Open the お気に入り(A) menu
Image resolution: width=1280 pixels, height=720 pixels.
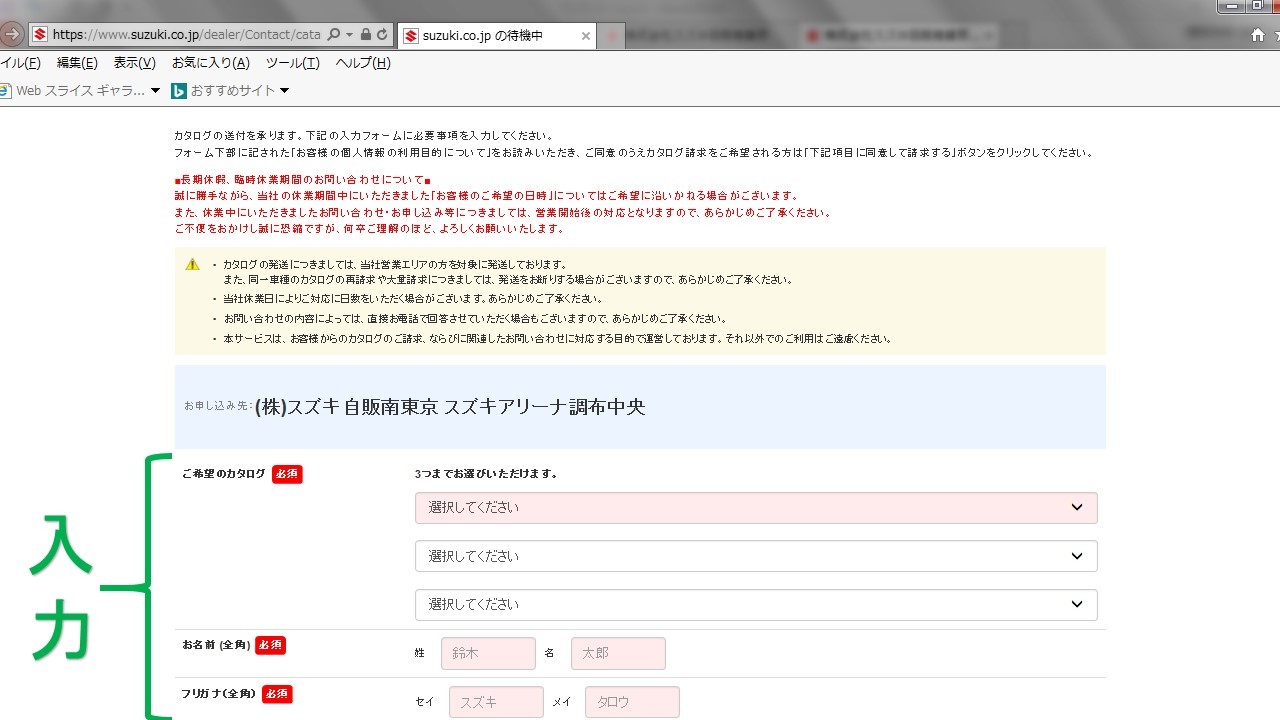click(211, 63)
